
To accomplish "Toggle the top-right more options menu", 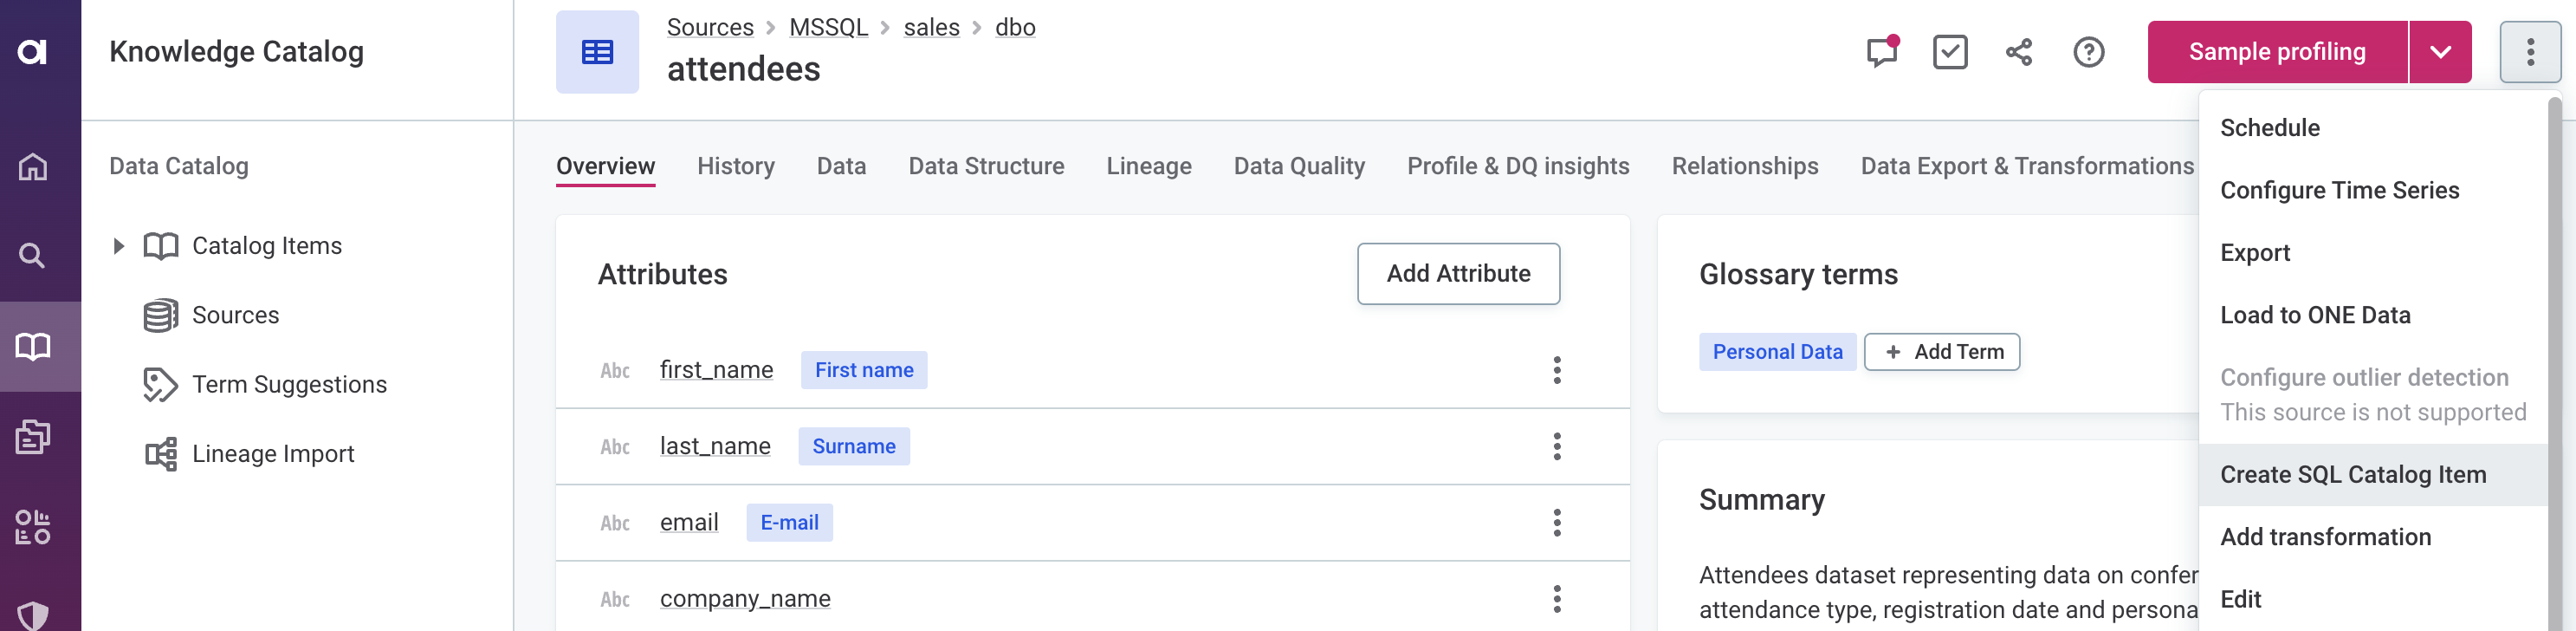I will (x=2530, y=52).
